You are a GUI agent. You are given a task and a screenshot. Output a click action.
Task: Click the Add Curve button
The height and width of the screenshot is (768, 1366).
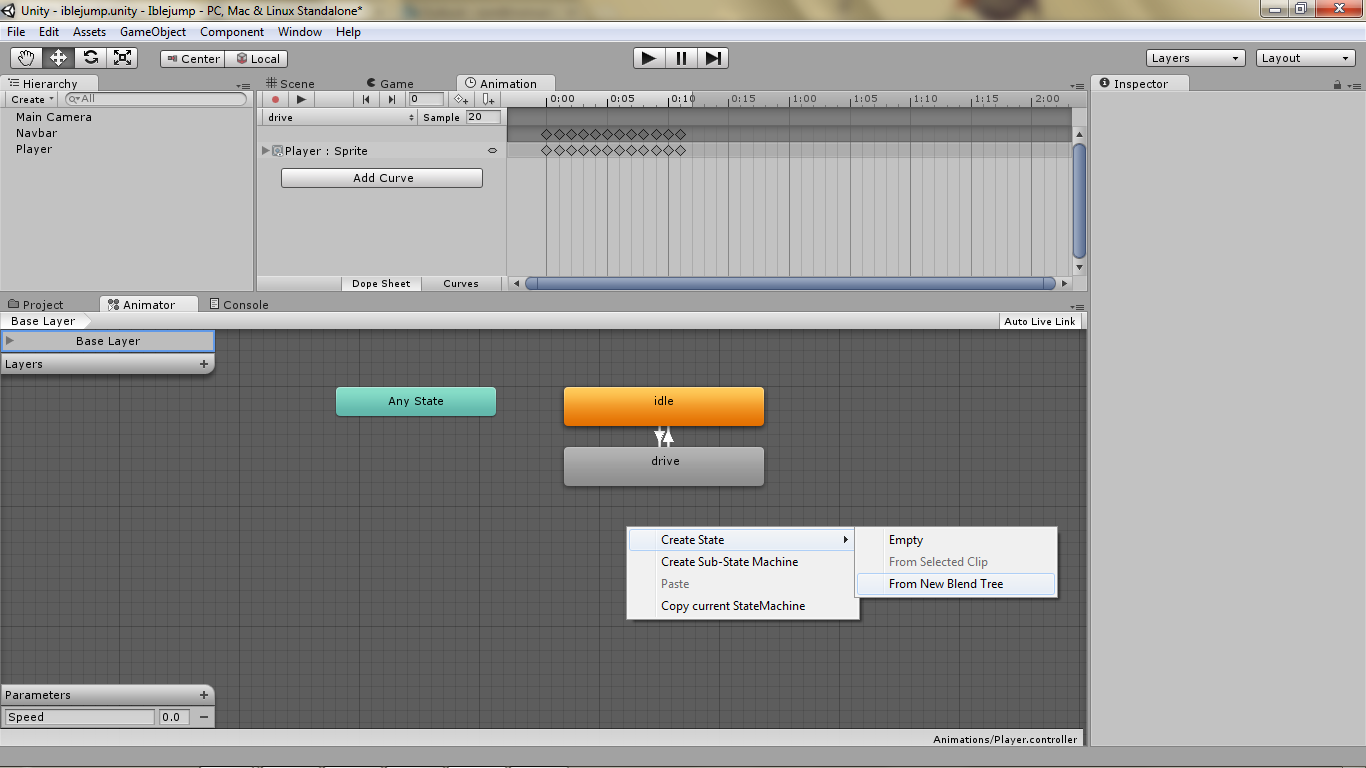(x=382, y=178)
